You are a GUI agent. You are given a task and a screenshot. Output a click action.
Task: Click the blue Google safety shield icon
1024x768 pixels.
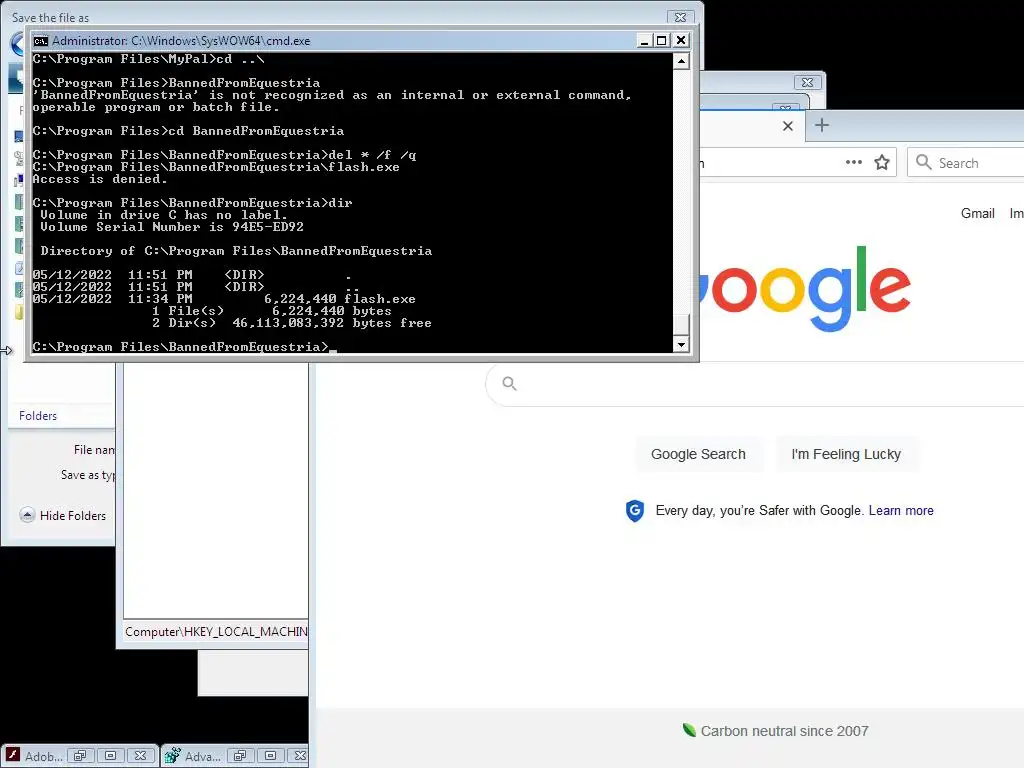[635, 511]
